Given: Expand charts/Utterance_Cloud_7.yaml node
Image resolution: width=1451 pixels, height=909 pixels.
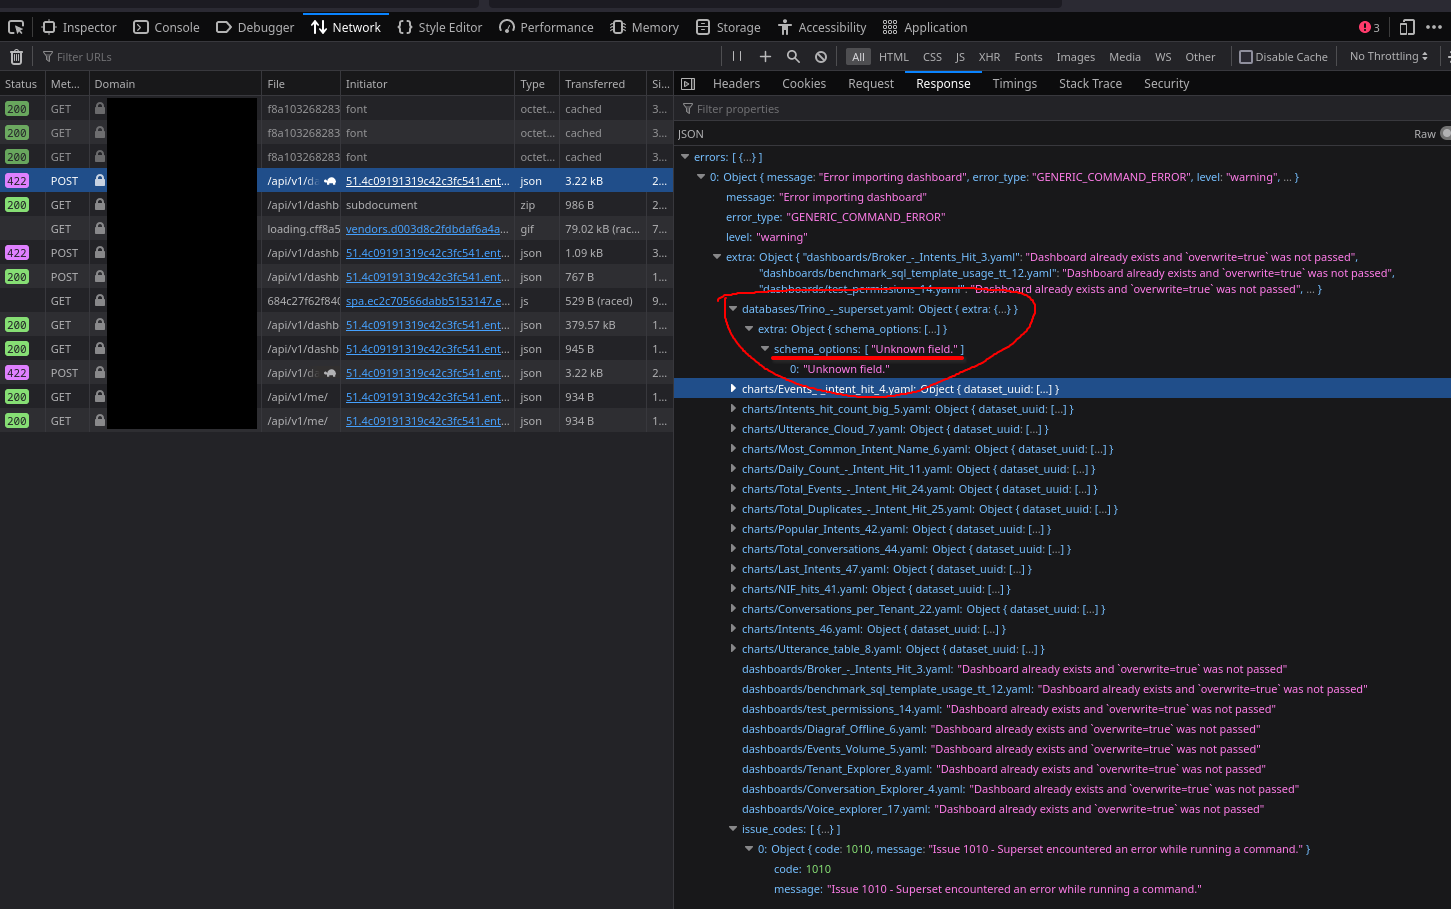Looking at the screenshot, I should click(733, 429).
